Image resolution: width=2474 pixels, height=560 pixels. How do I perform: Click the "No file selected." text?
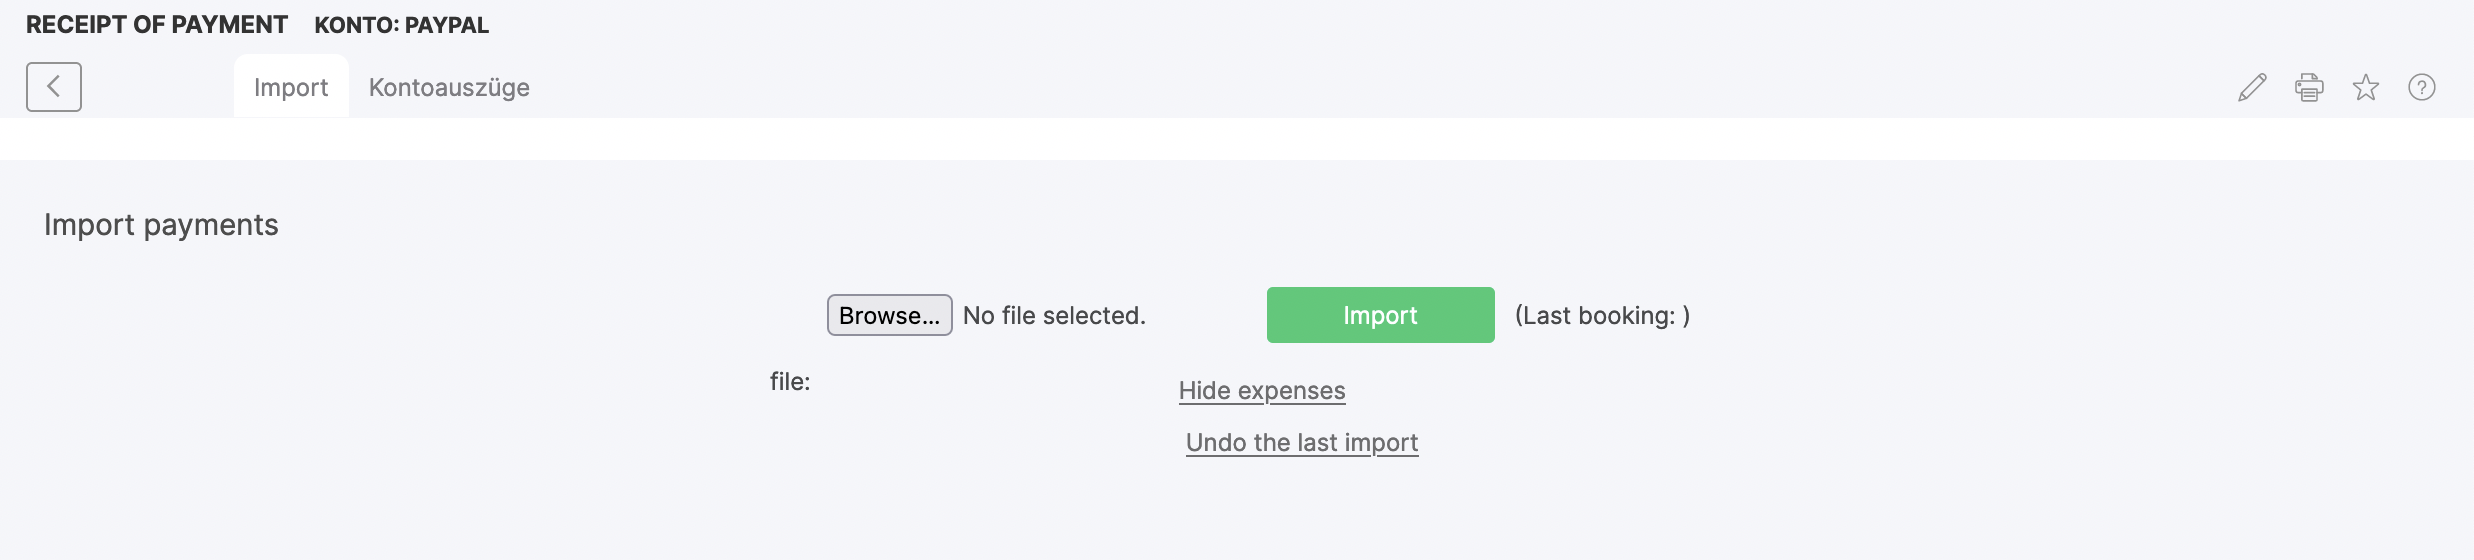pos(1054,316)
